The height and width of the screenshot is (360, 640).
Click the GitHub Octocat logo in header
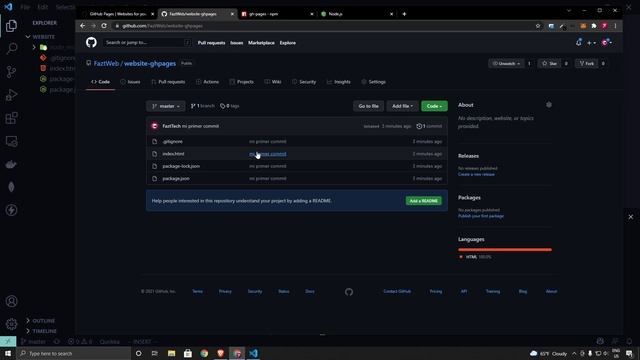click(91, 42)
